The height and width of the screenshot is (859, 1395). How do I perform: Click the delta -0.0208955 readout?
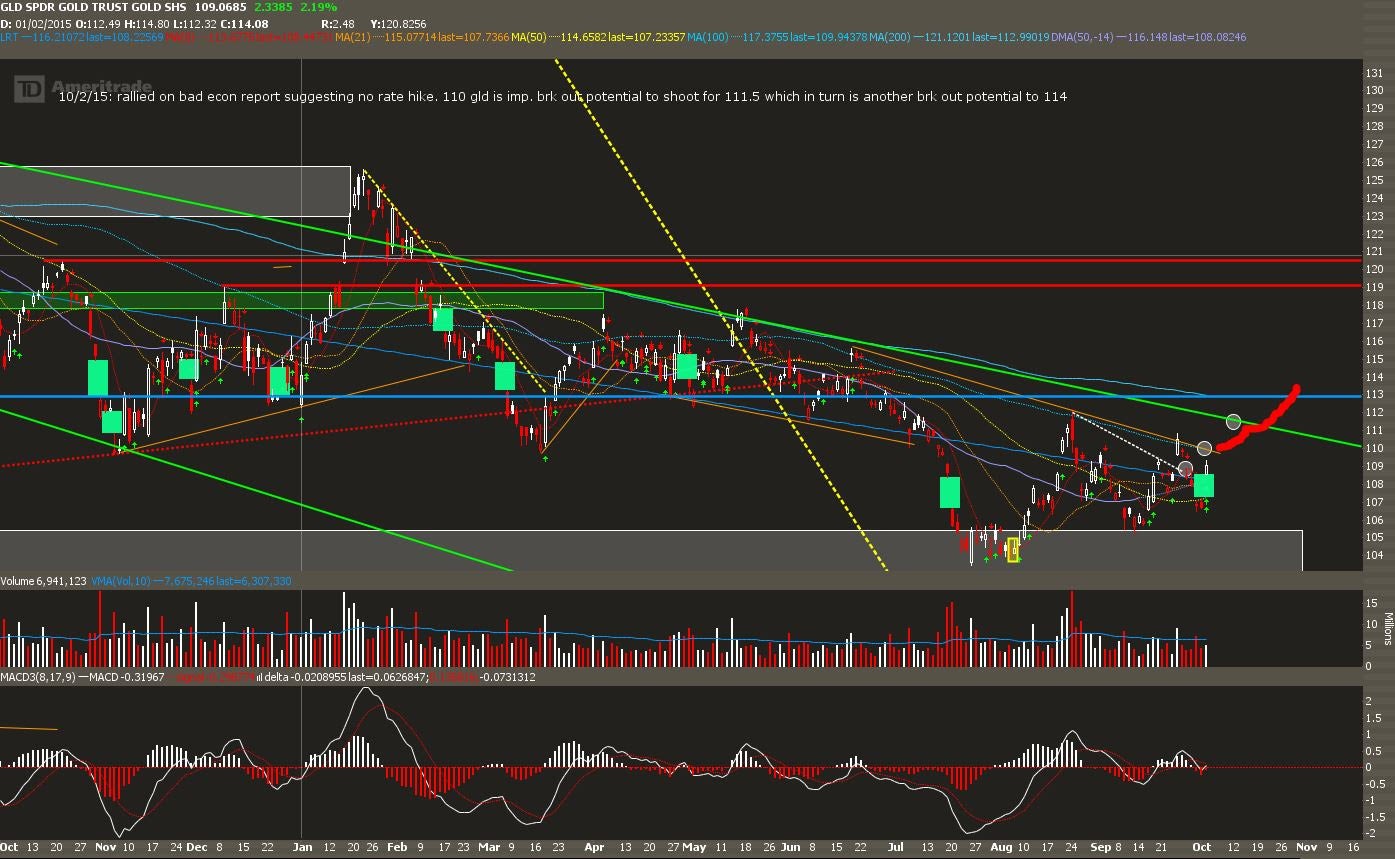[304, 677]
